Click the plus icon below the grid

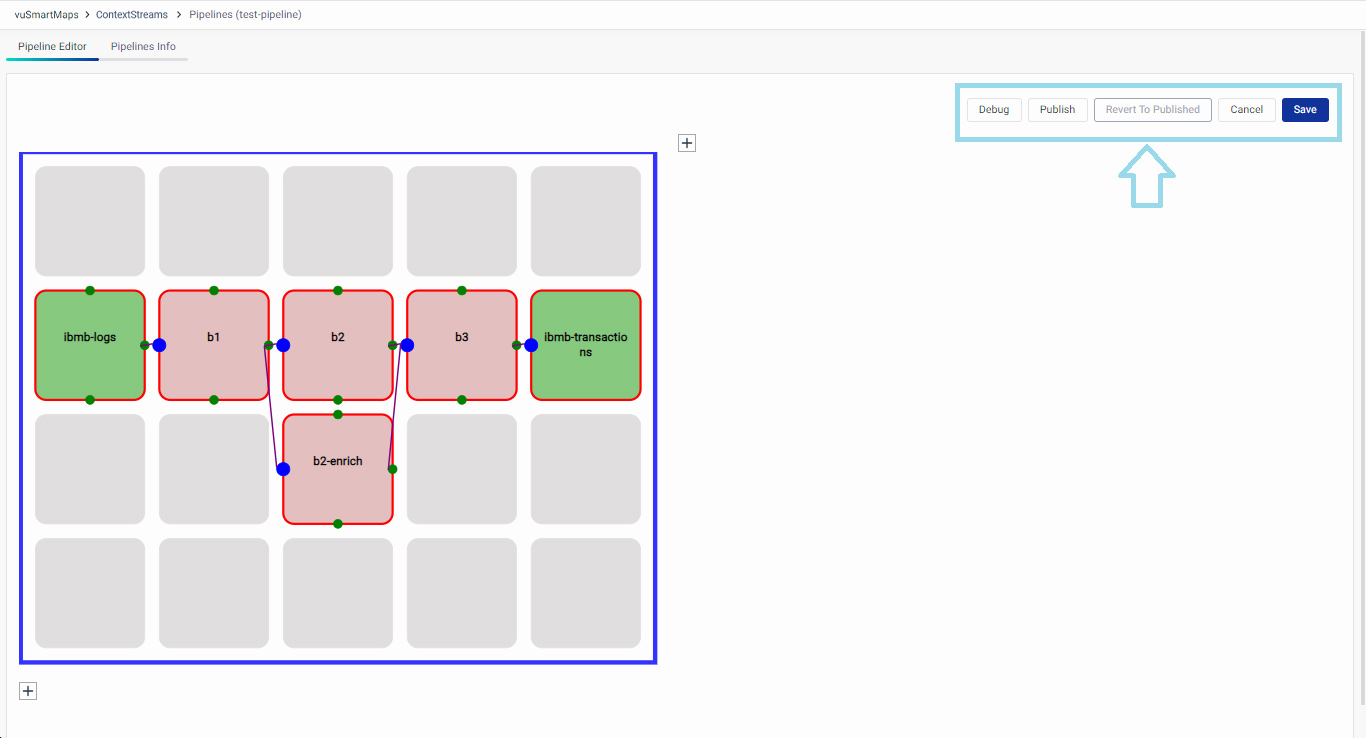[28, 691]
